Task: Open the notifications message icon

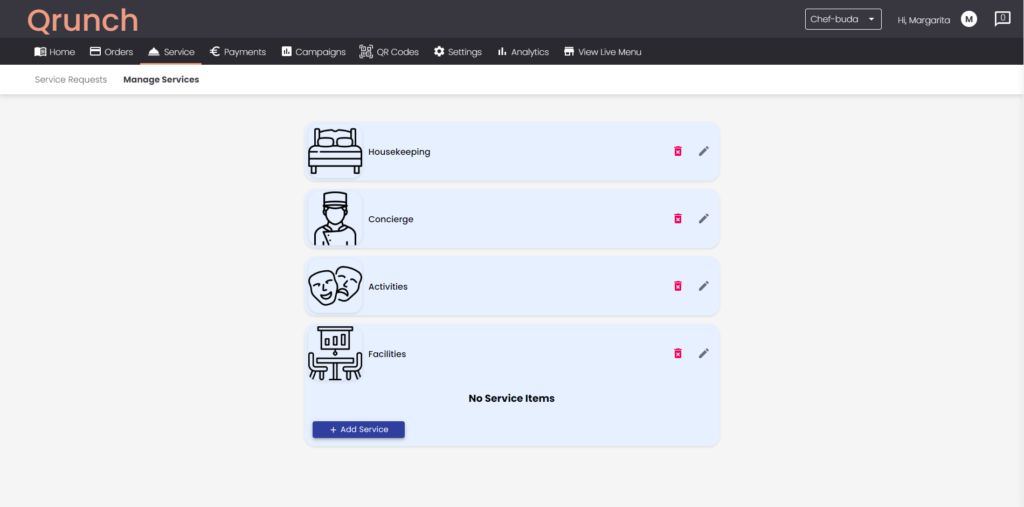Action: (x=1002, y=19)
